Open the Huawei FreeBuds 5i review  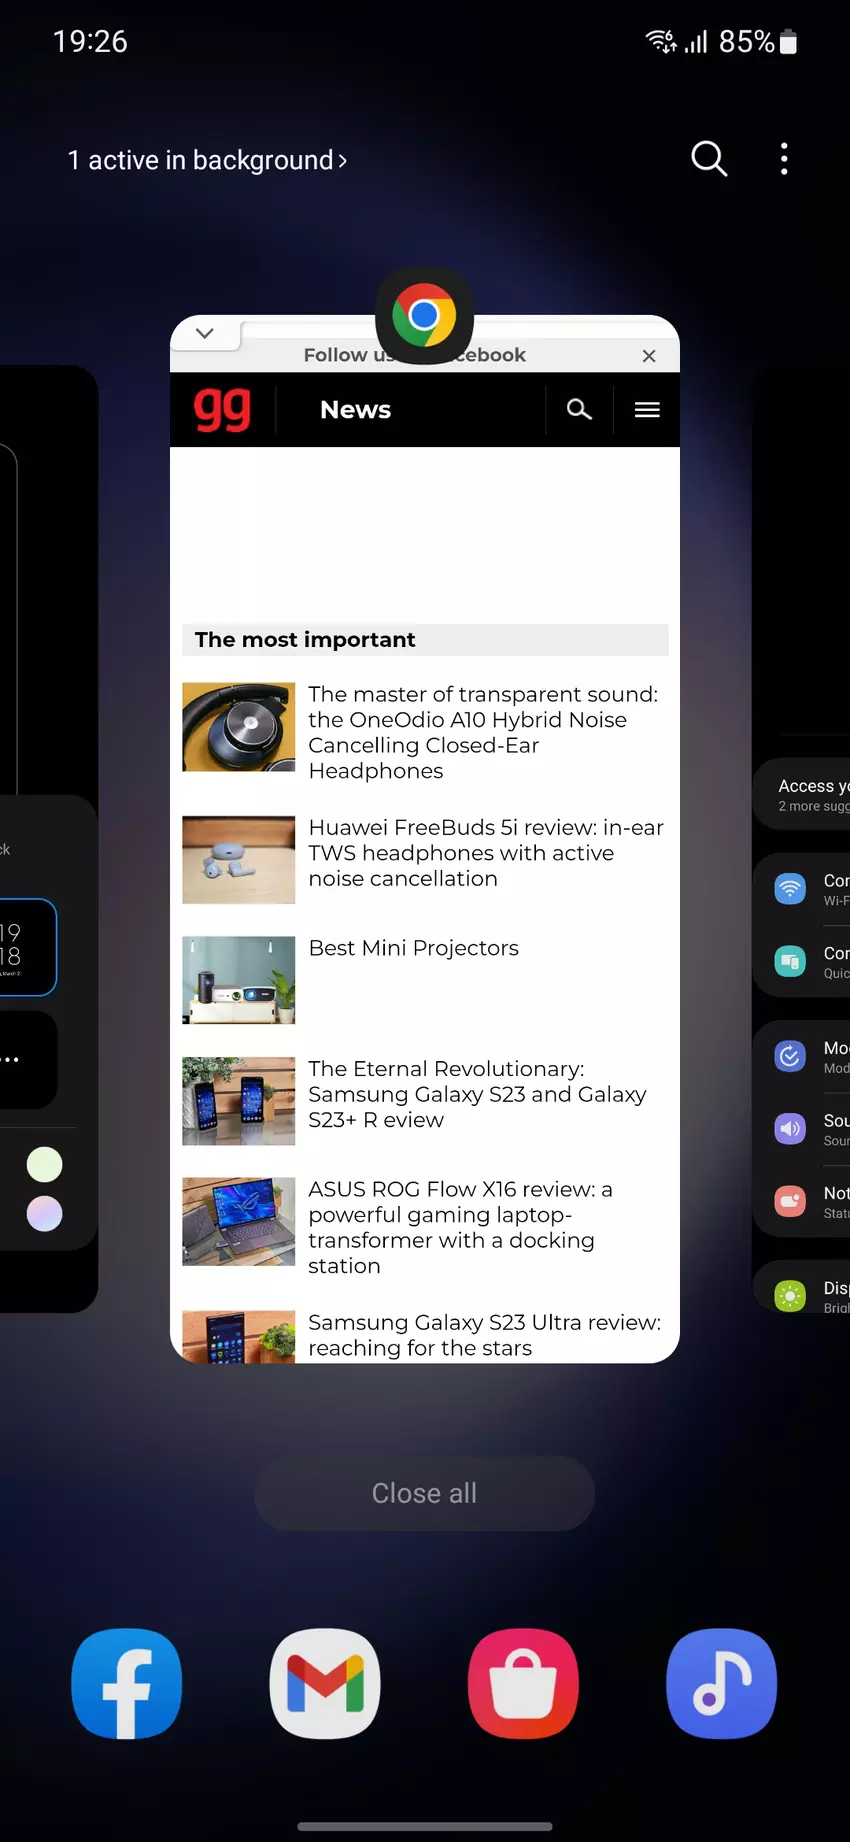click(x=485, y=853)
